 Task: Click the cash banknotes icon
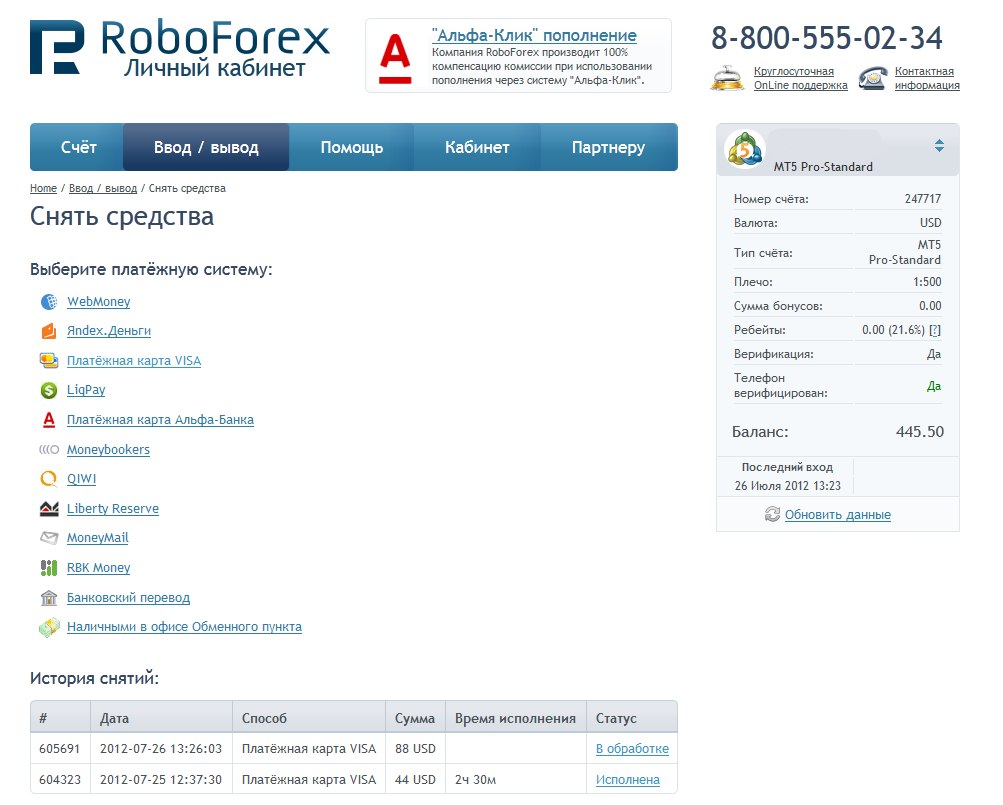[49, 627]
